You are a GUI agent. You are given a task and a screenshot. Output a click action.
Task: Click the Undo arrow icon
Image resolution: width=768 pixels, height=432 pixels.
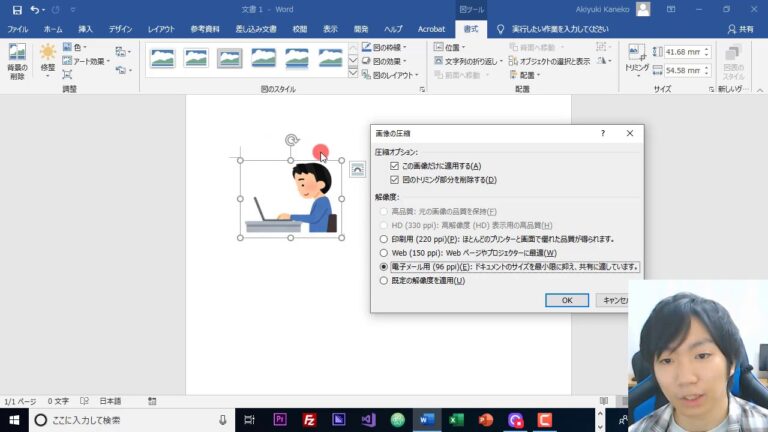pyautogui.click(x=34, y=10)
